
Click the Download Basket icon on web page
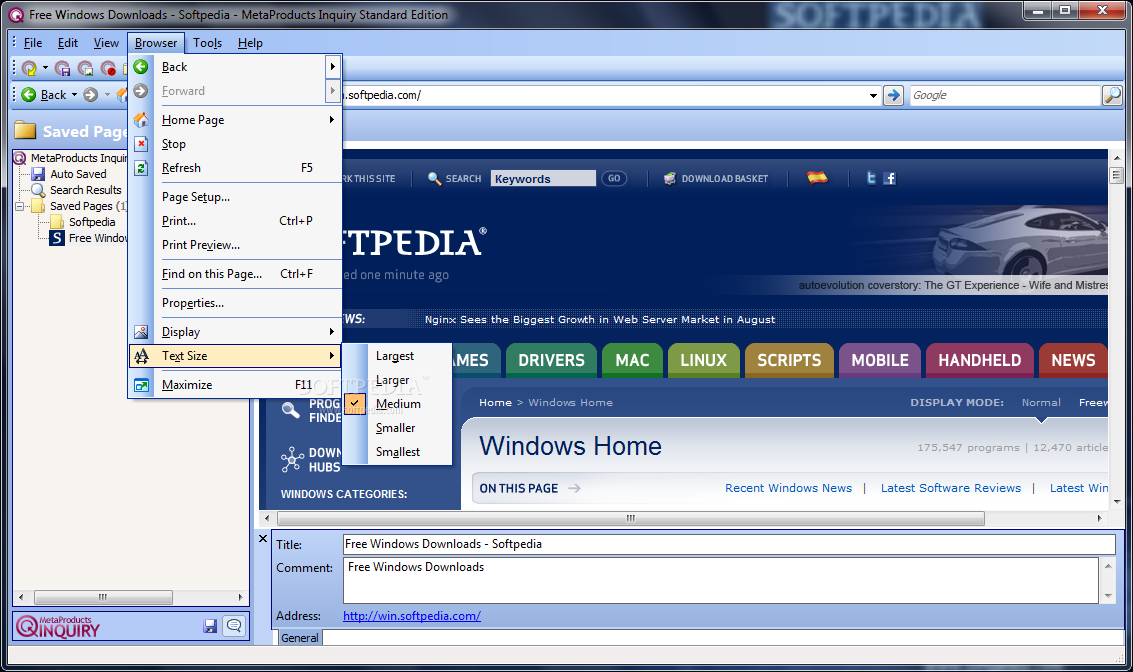click(670, 178)
